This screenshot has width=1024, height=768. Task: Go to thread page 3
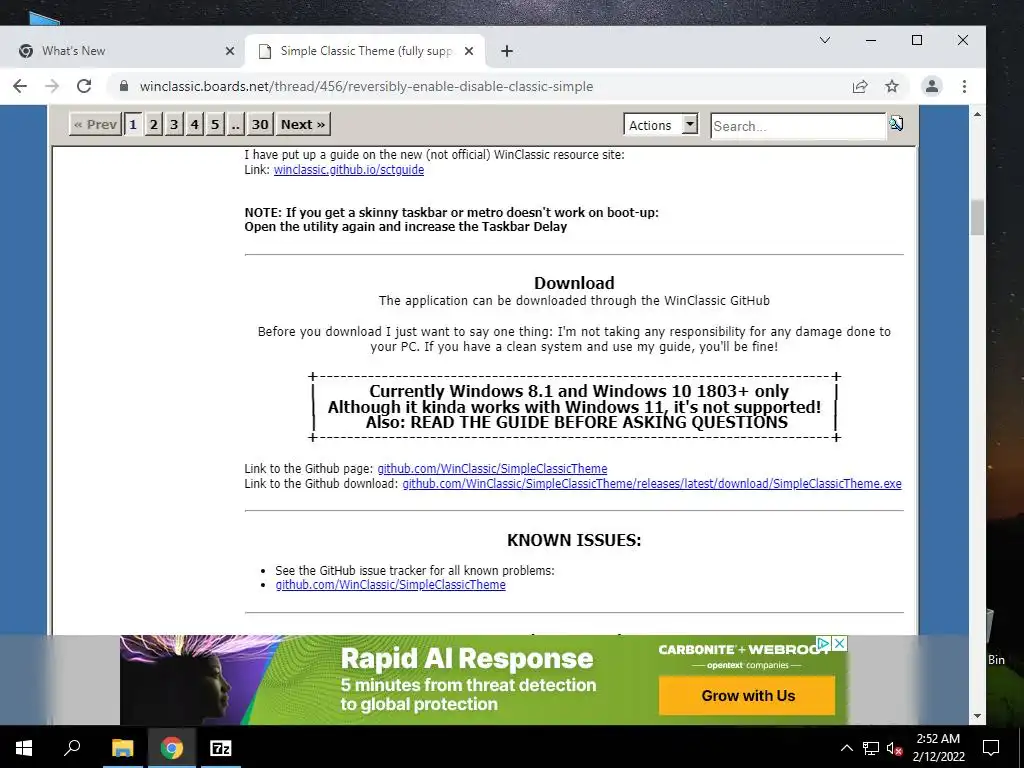174,124
